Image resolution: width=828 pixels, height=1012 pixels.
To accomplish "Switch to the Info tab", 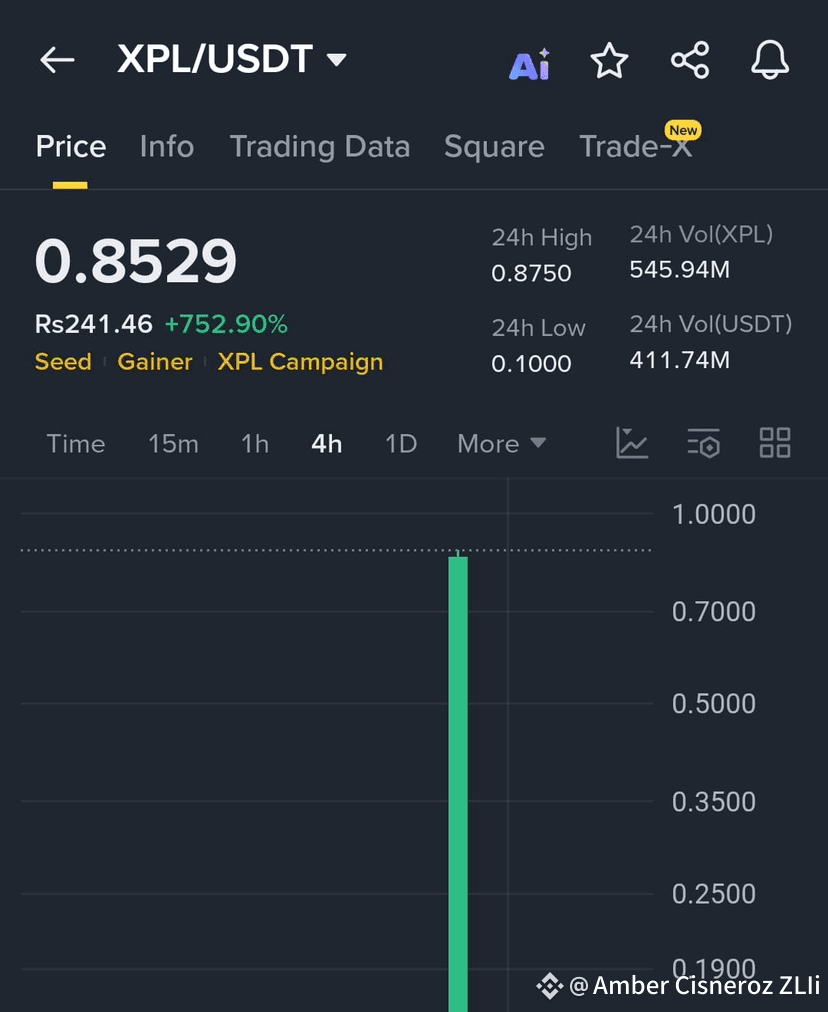I will point(167,147).
